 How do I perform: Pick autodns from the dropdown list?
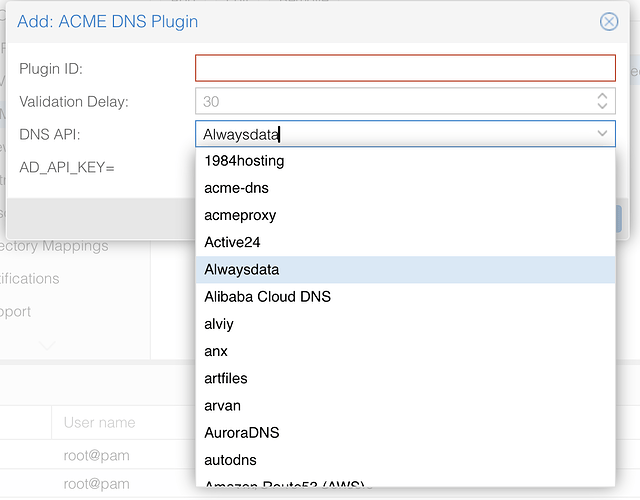405,460
